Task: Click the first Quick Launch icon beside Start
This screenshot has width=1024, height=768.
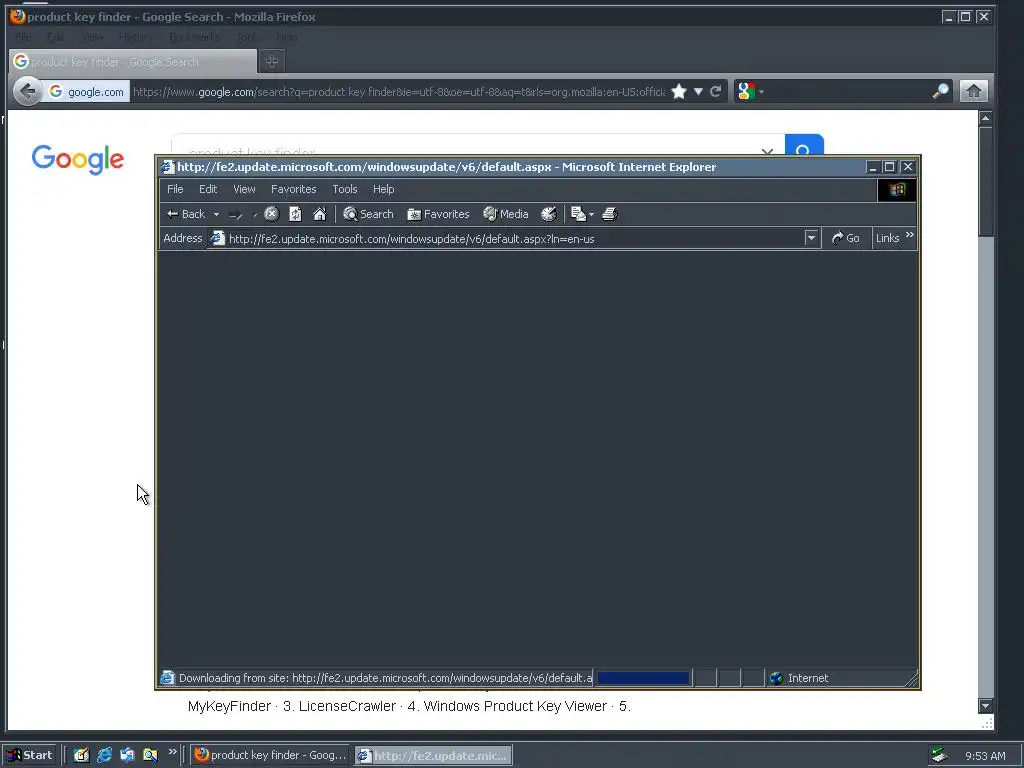Action: 81,755
